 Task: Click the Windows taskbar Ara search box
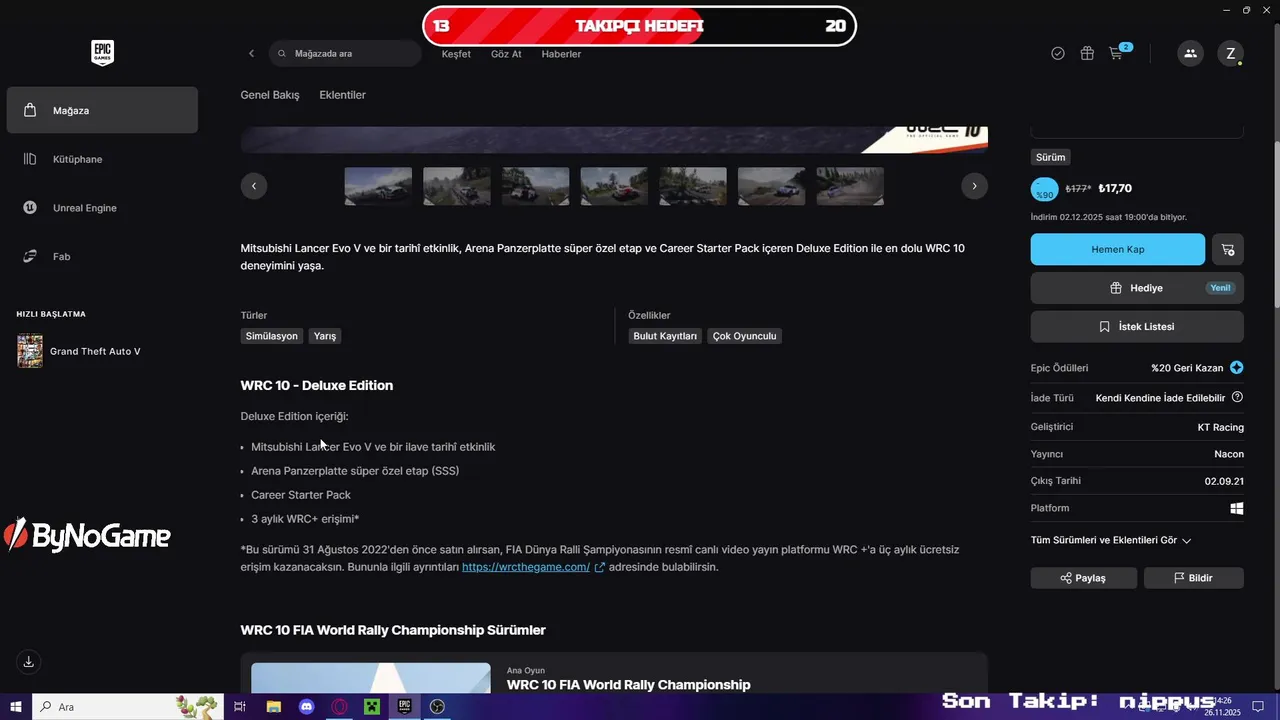point(130,707)
